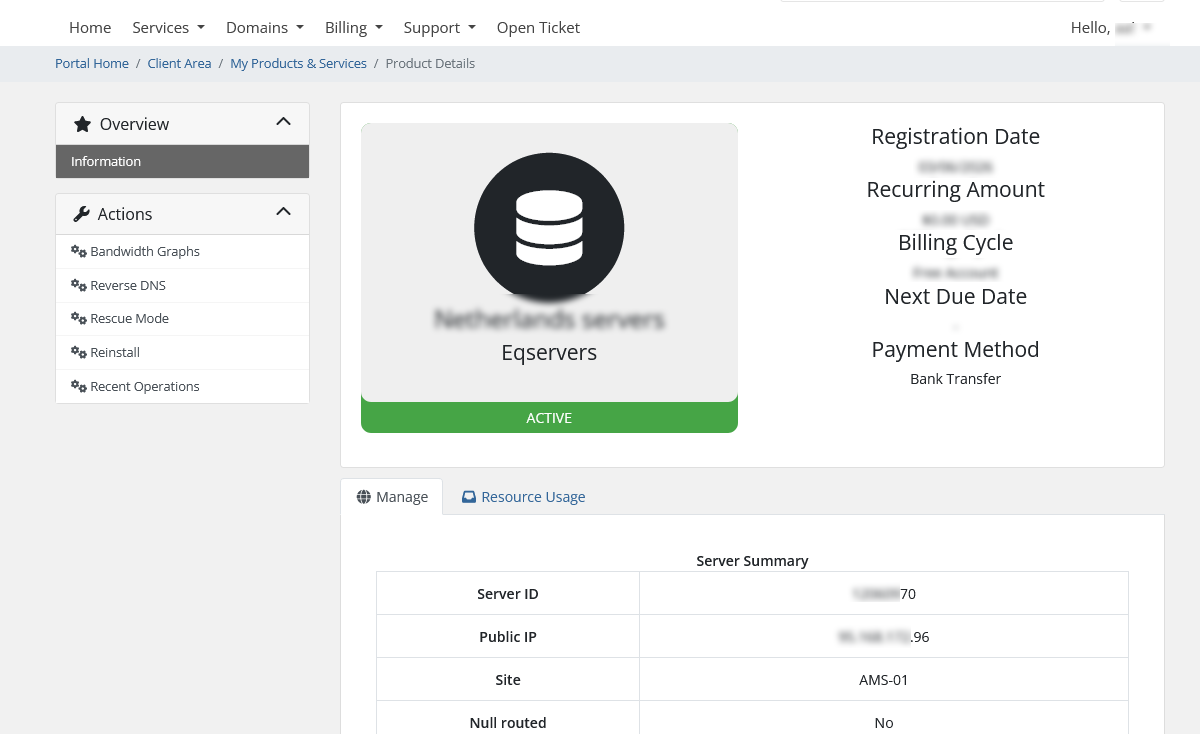Open the Hello user account dropdown
This screenshot has width=1200, height=734.
1111,27
